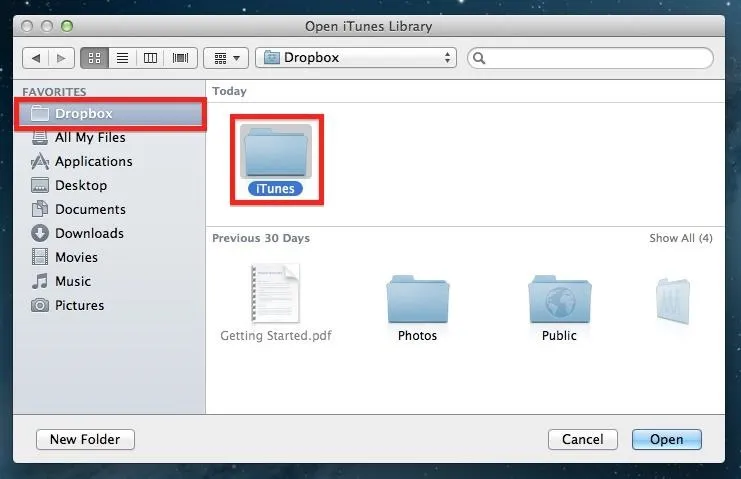This screenshot has width=741, height=479.
Task: Select the Public folder icon
Action: pyautogui.click(x=560, y=299)
